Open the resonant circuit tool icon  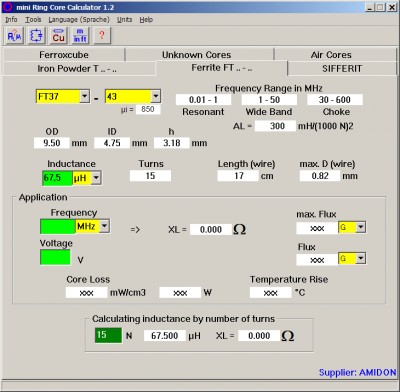[36, 35]
